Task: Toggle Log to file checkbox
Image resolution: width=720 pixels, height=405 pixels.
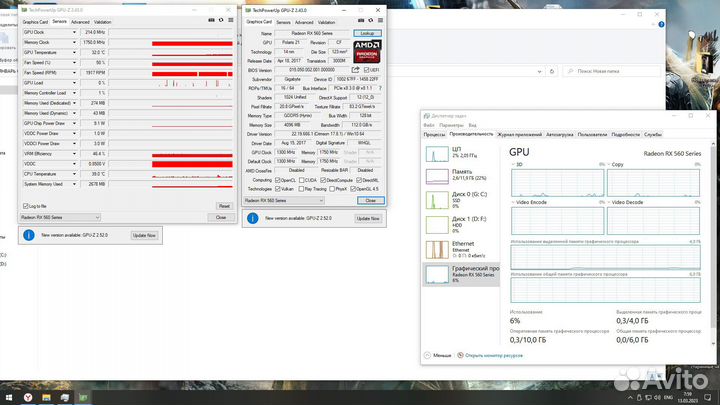Action: [26, 206]
